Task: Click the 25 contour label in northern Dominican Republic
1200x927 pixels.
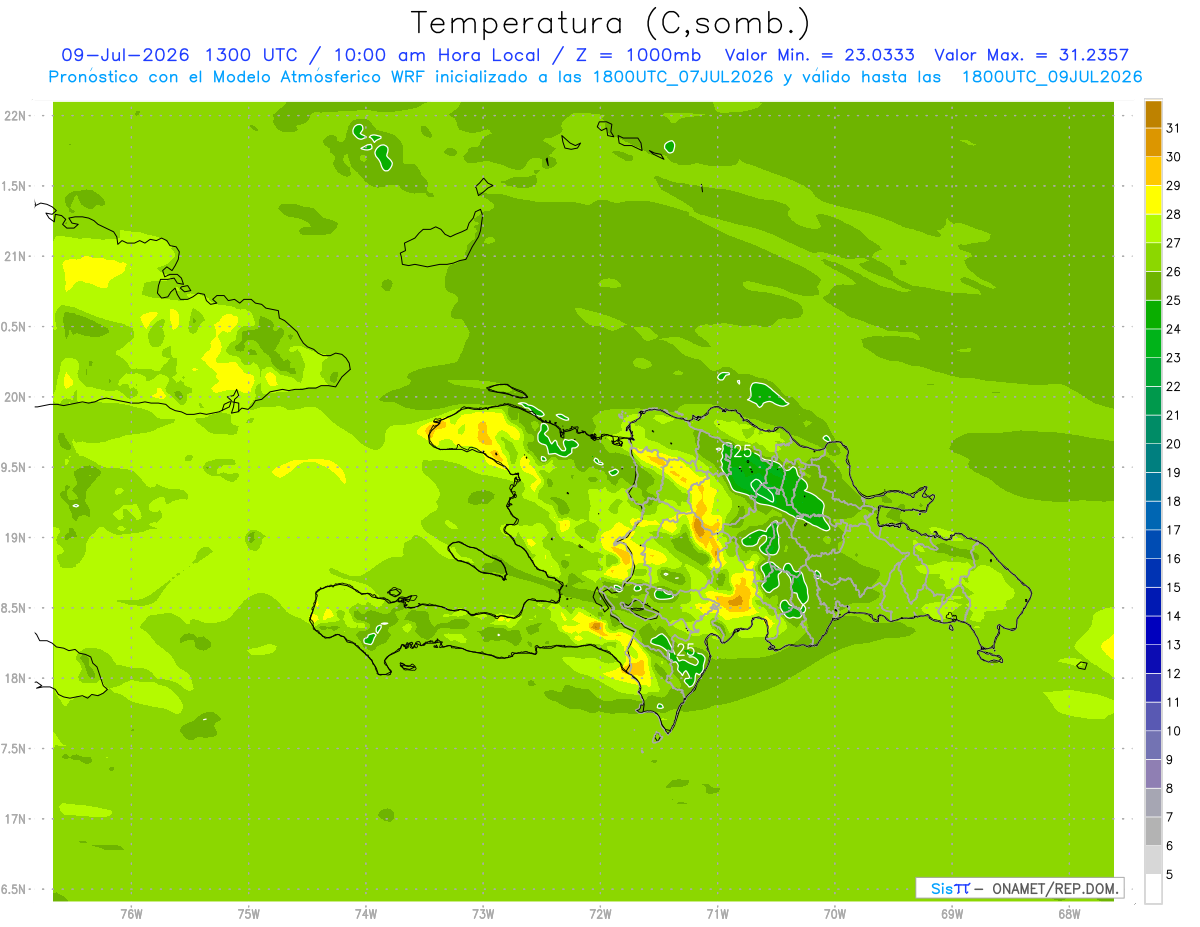Action: (x=742, y=452)
